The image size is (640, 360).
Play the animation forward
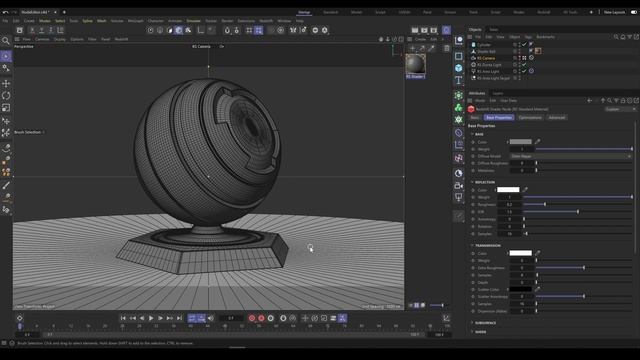coord(151,318)
